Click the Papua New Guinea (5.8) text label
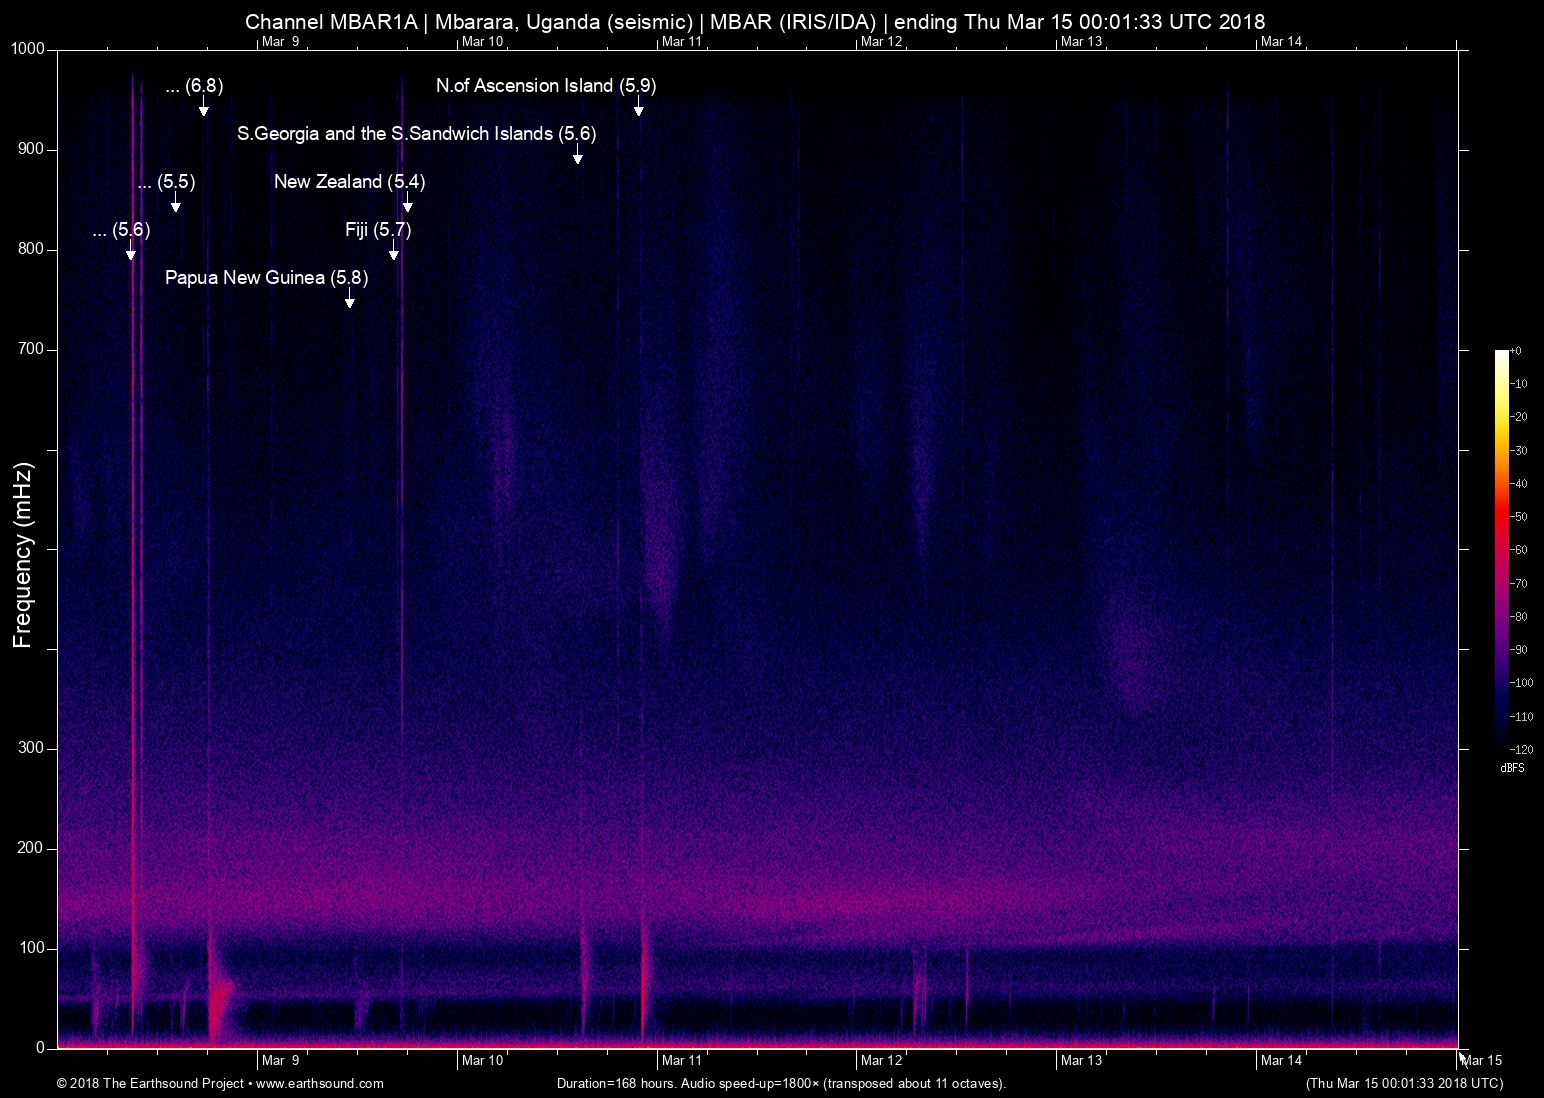 click(x=266, y=278)
